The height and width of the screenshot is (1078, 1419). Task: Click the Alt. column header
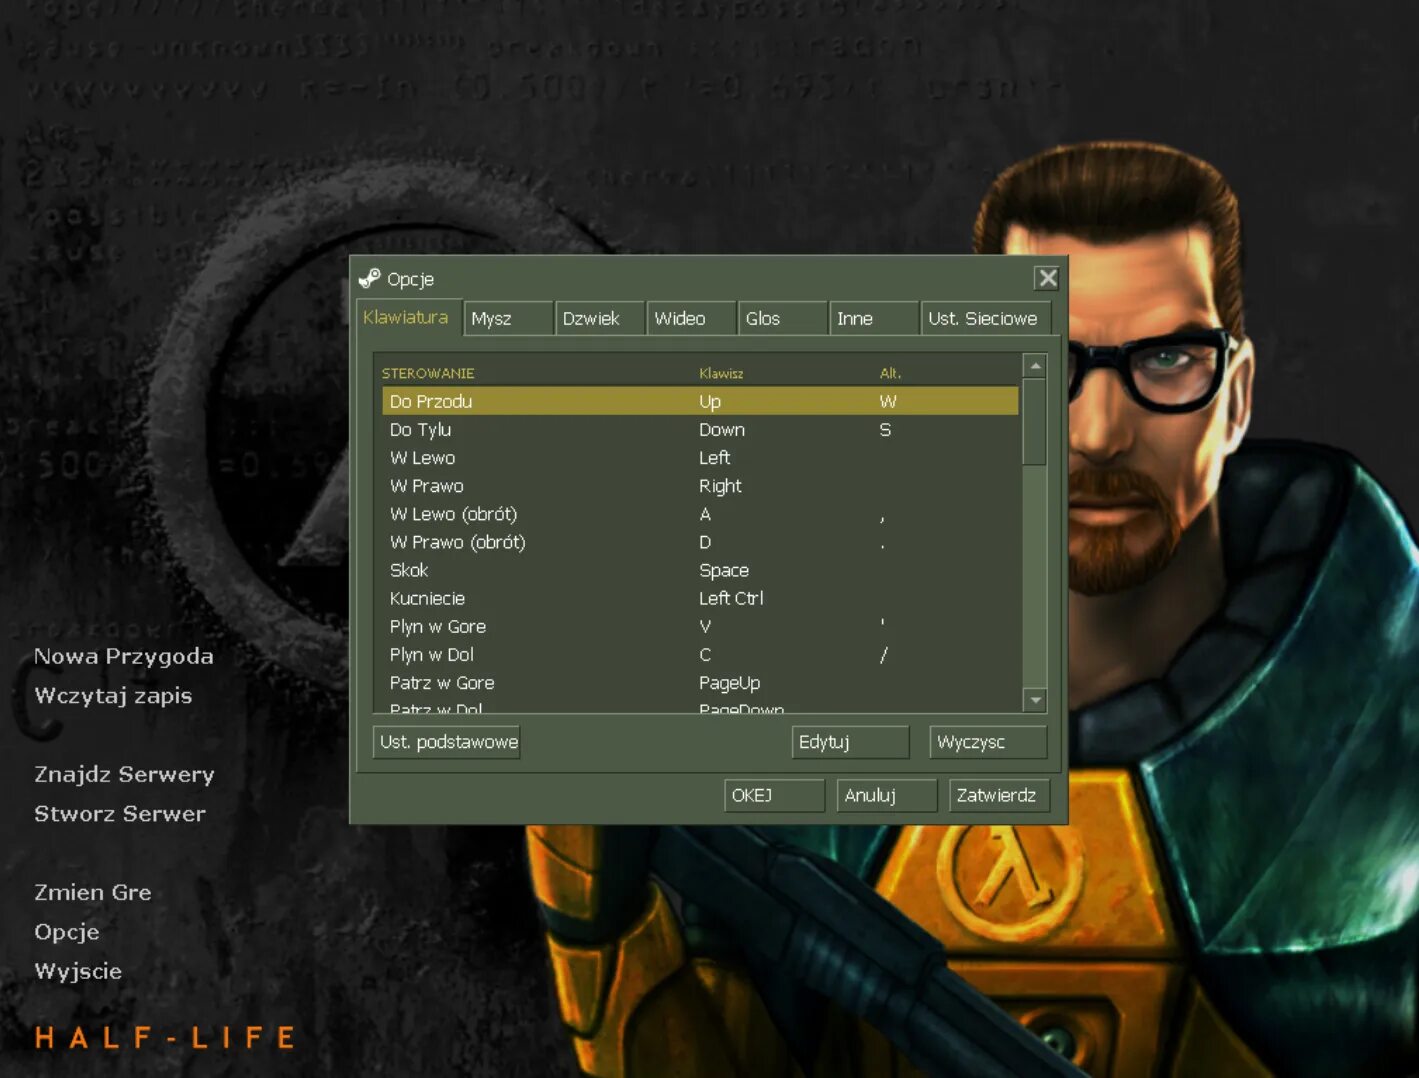(890, 373)
